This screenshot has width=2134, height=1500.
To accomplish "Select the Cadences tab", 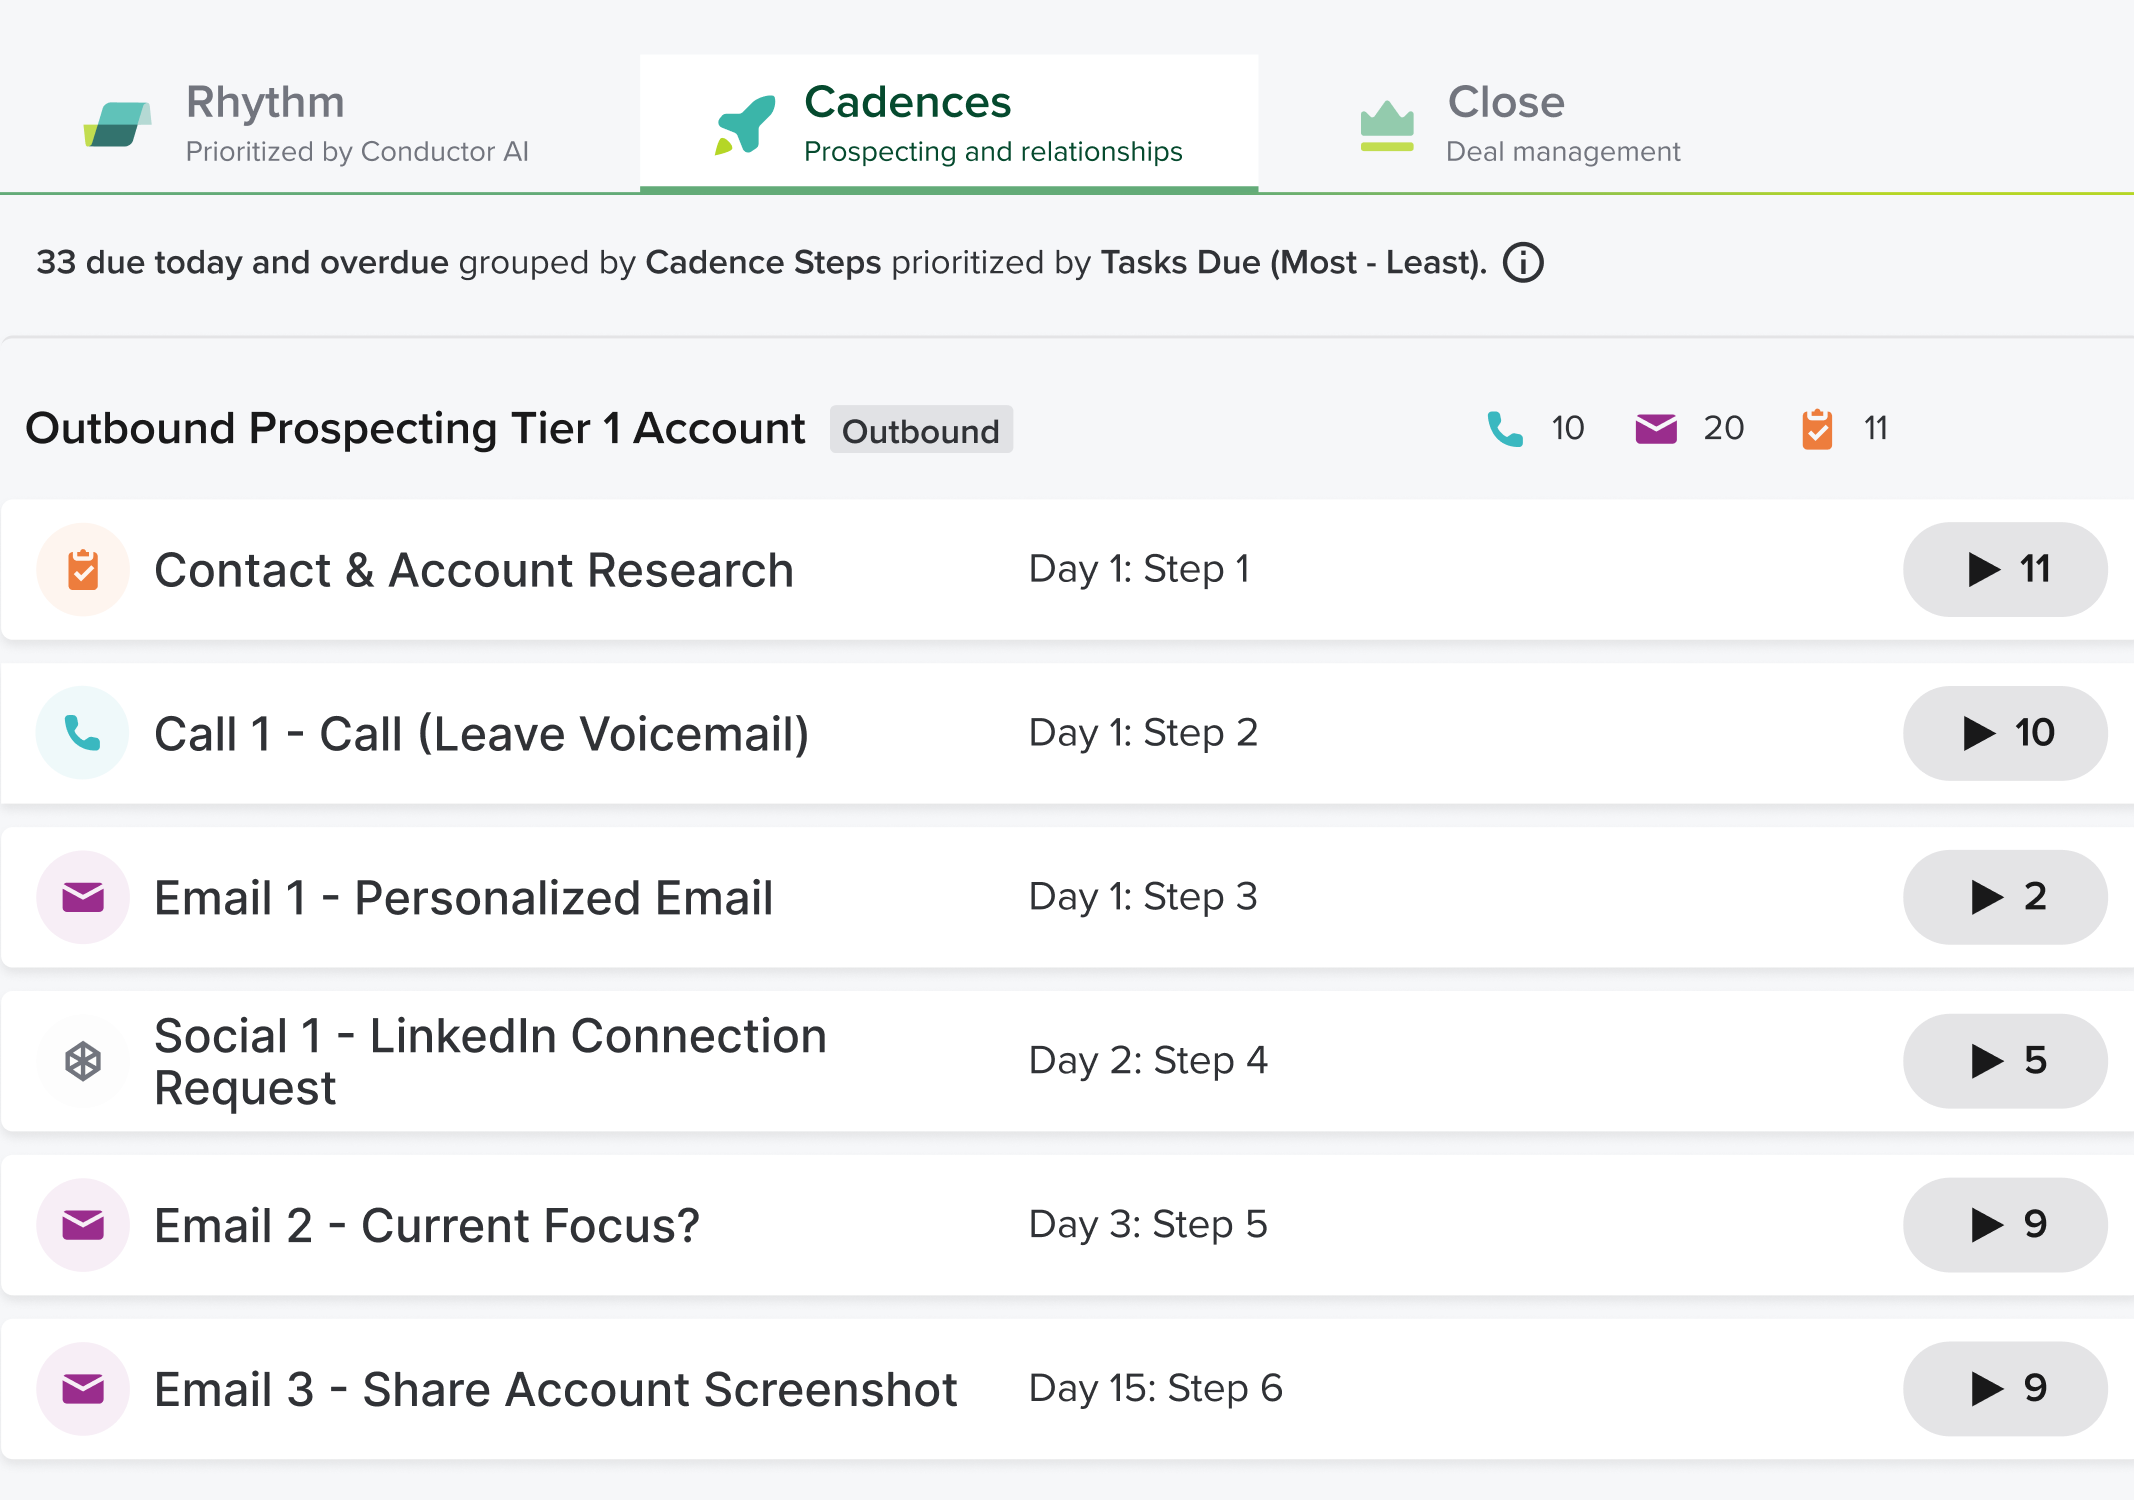I will (x=949, y=123).
